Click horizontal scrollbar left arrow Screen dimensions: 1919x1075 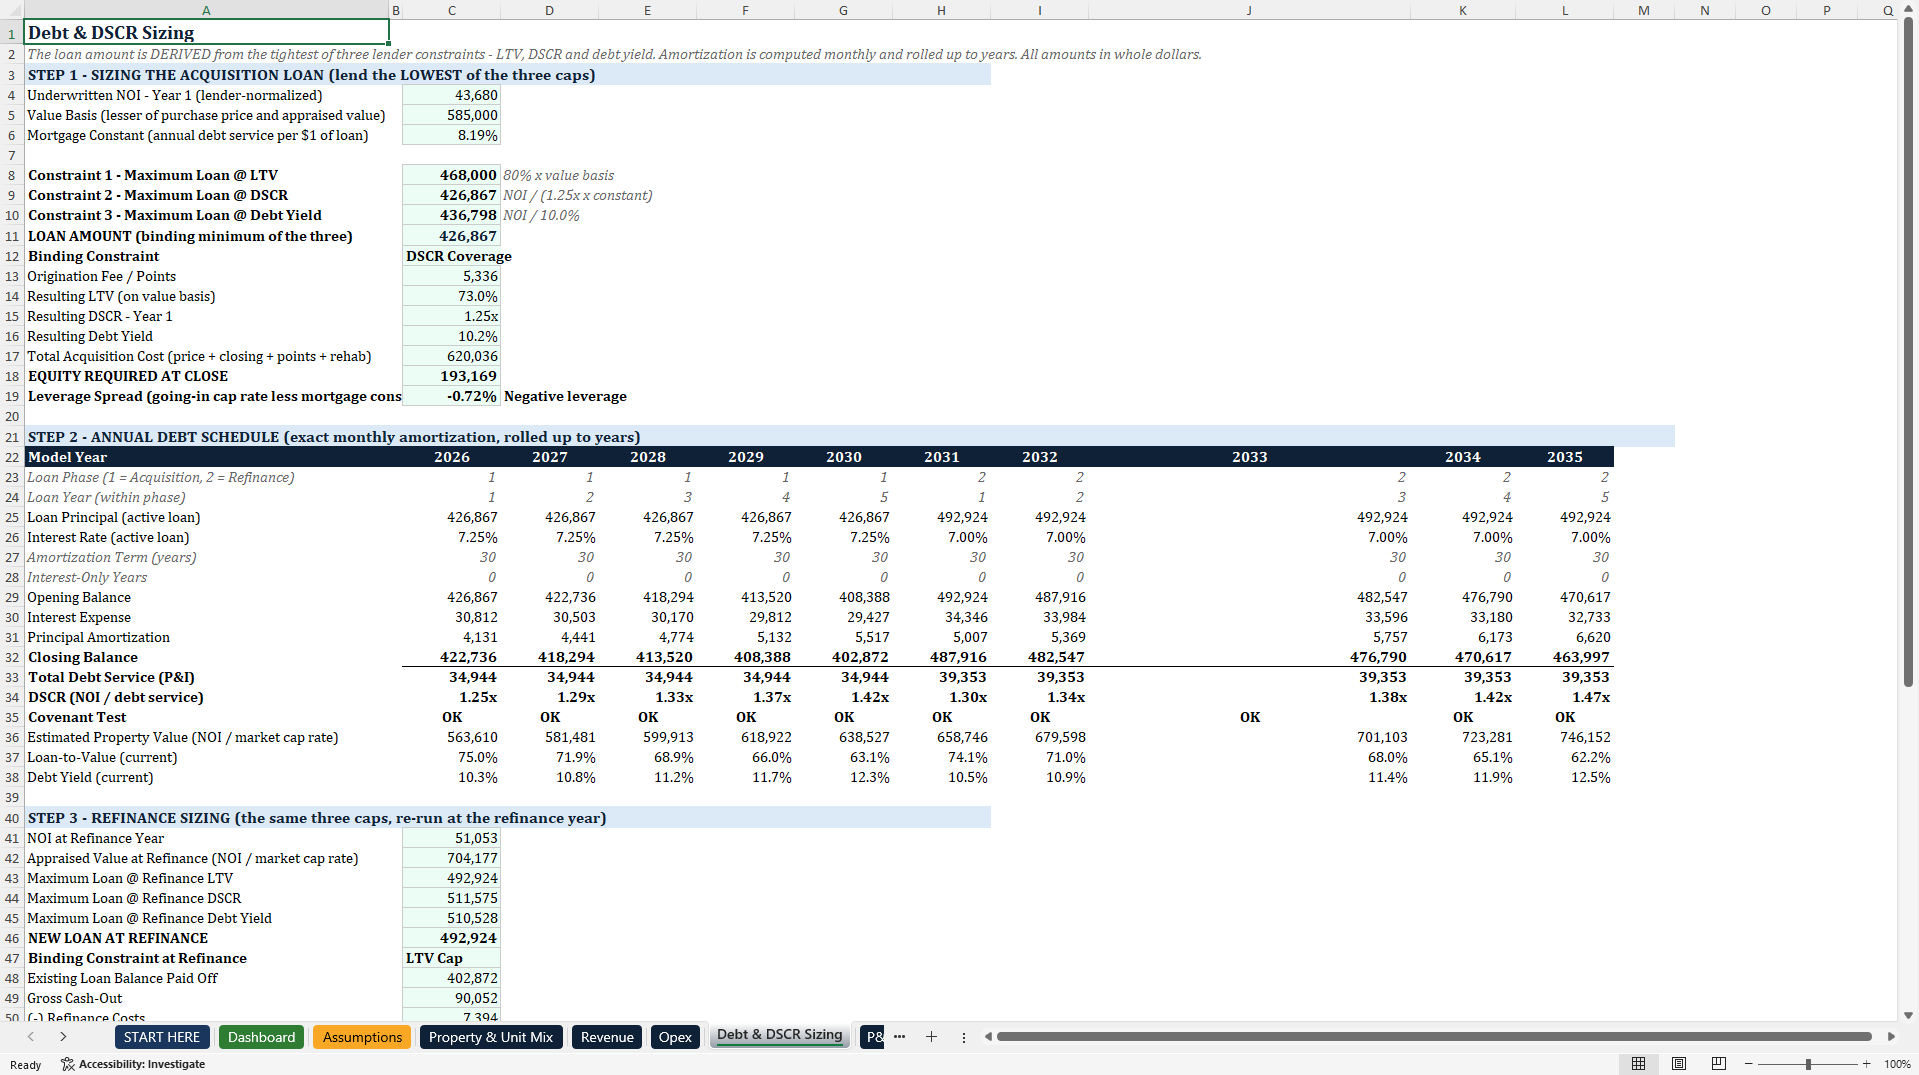[x=988, y=1037]
